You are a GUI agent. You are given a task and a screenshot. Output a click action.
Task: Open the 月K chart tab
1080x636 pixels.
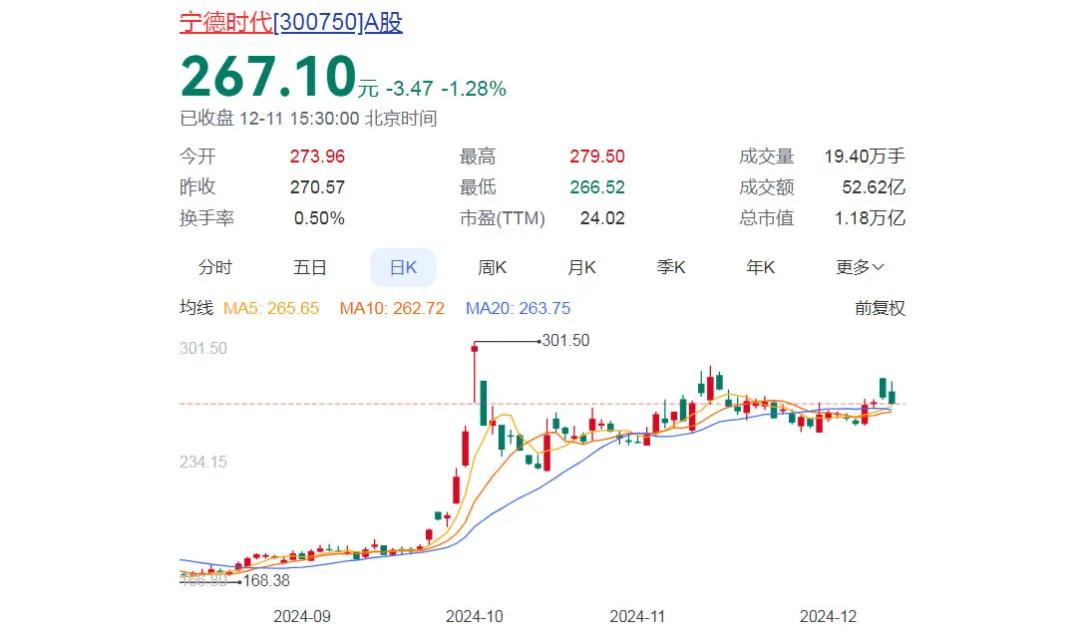point(582,267)
